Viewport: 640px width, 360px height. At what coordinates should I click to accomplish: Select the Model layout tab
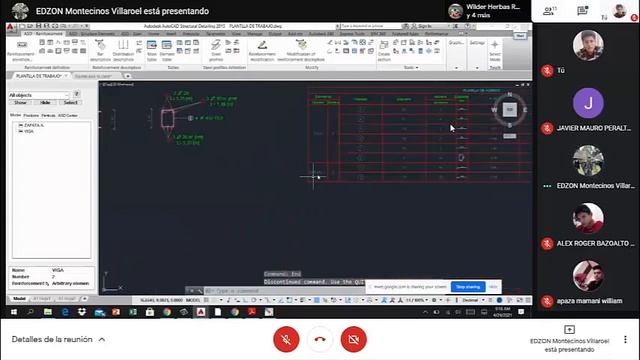pos(19,299)
